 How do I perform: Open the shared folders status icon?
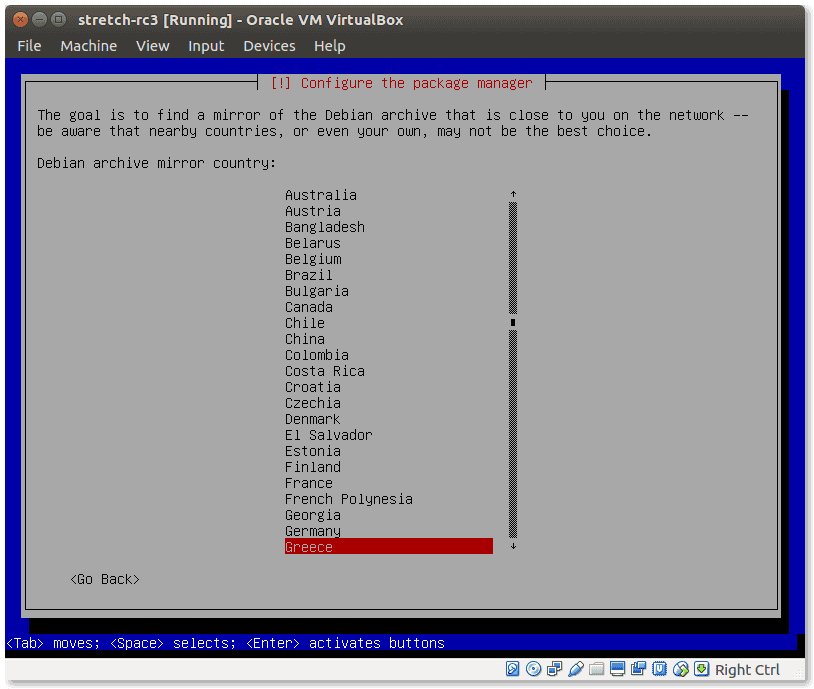pos(597,669)
